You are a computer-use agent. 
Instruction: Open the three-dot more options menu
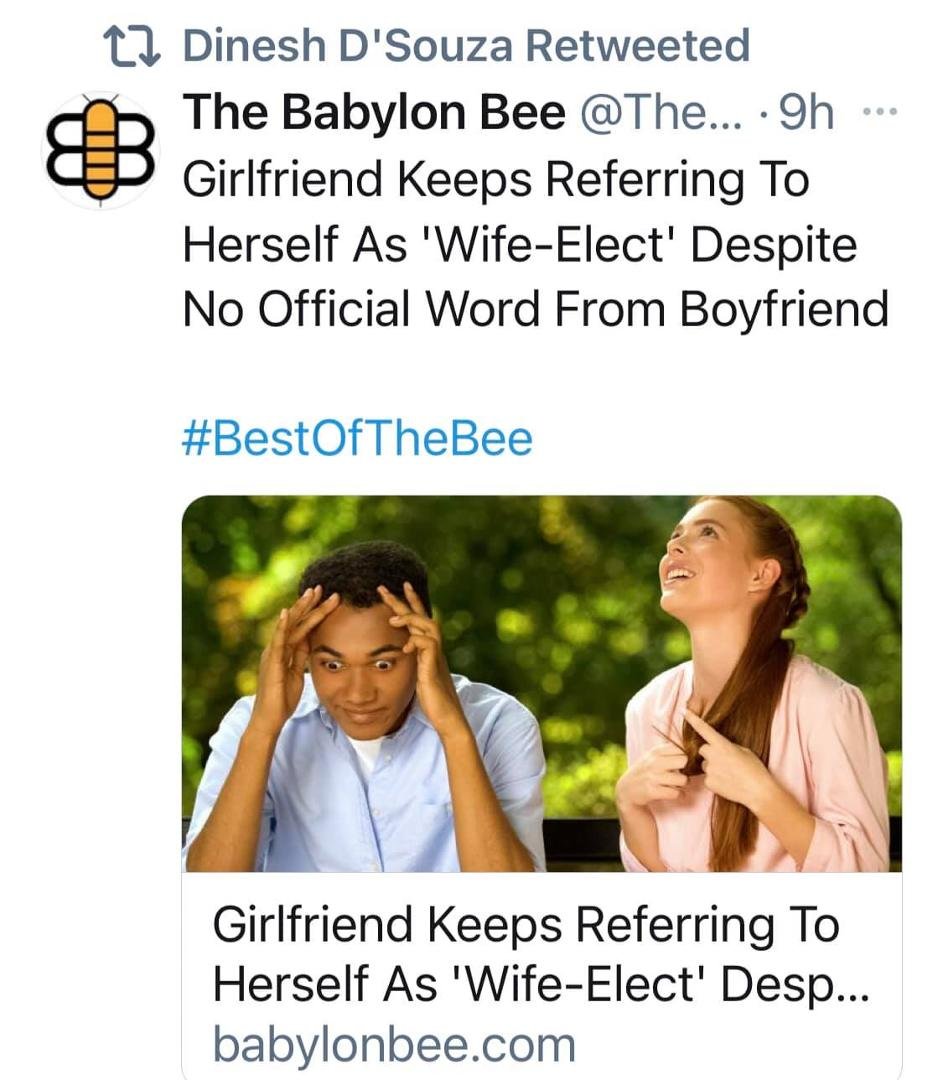(880, 111)
